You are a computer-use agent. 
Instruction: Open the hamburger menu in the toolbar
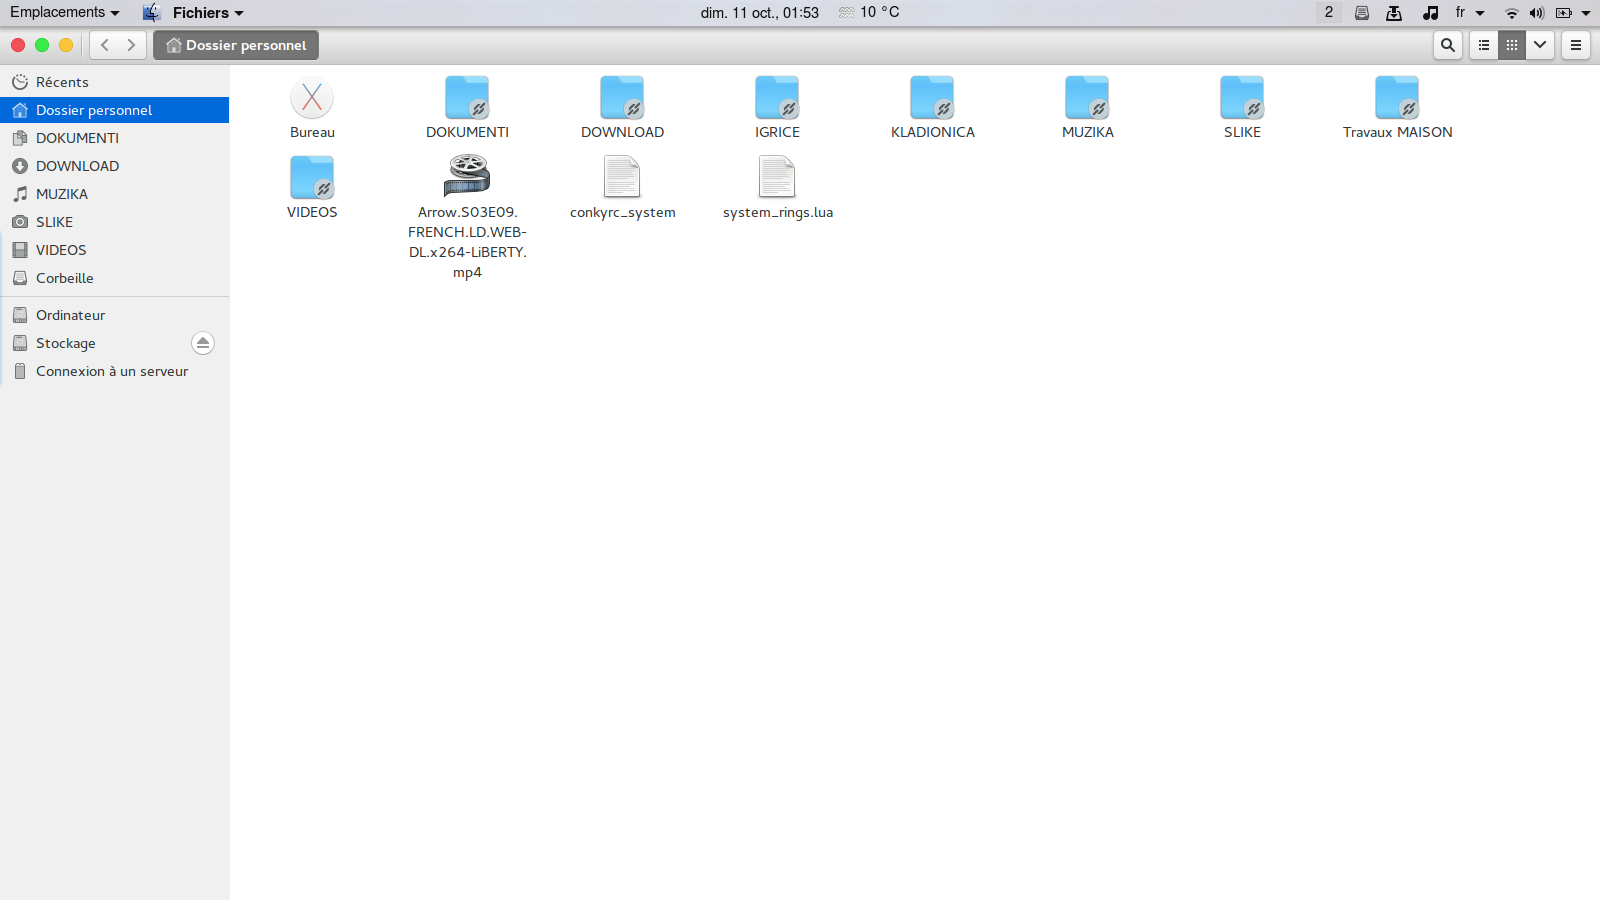[x=1576, y=45]
